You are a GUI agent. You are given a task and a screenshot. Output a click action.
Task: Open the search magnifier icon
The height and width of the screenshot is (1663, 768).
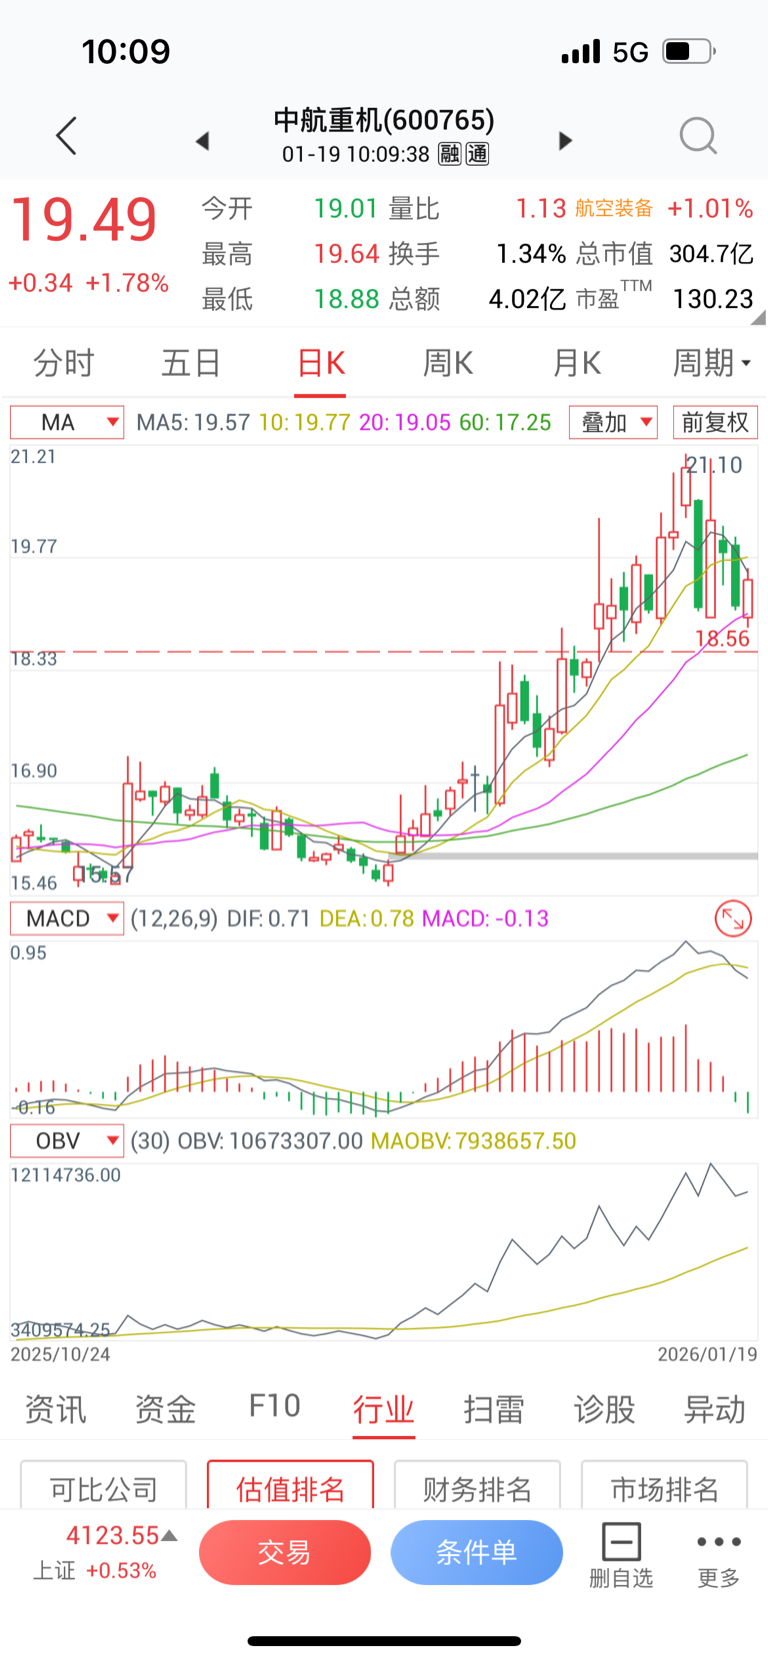point(698,136)
